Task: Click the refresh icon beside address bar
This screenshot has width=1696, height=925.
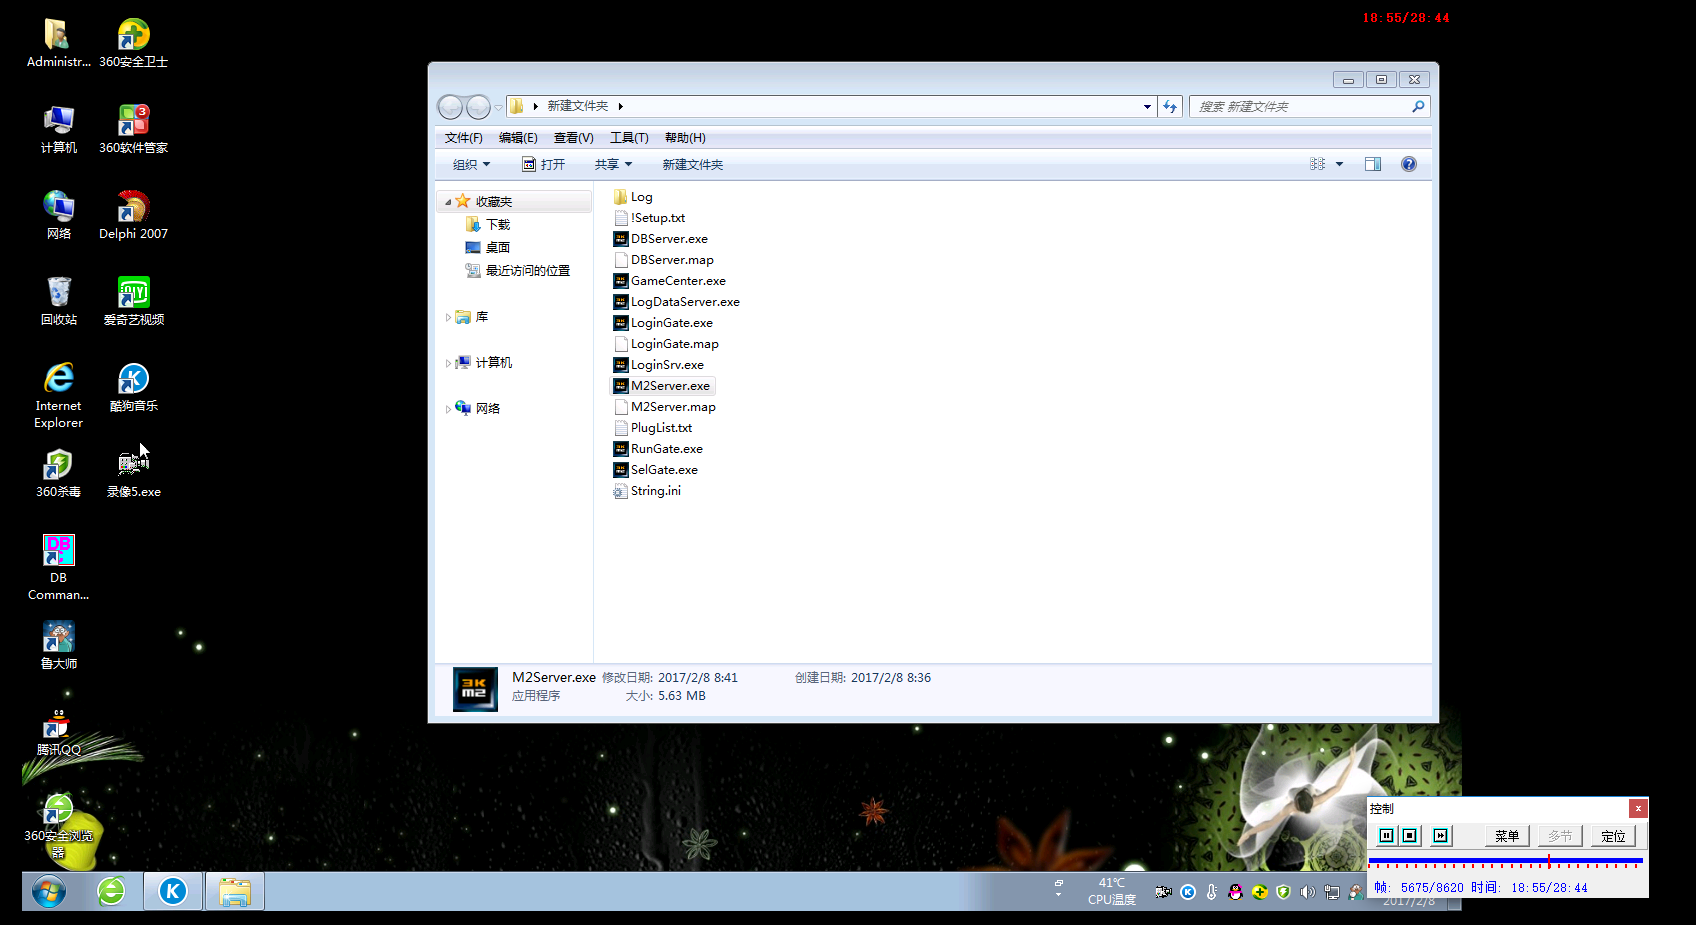Action: pyautogui.click(x=1170, y=107)
